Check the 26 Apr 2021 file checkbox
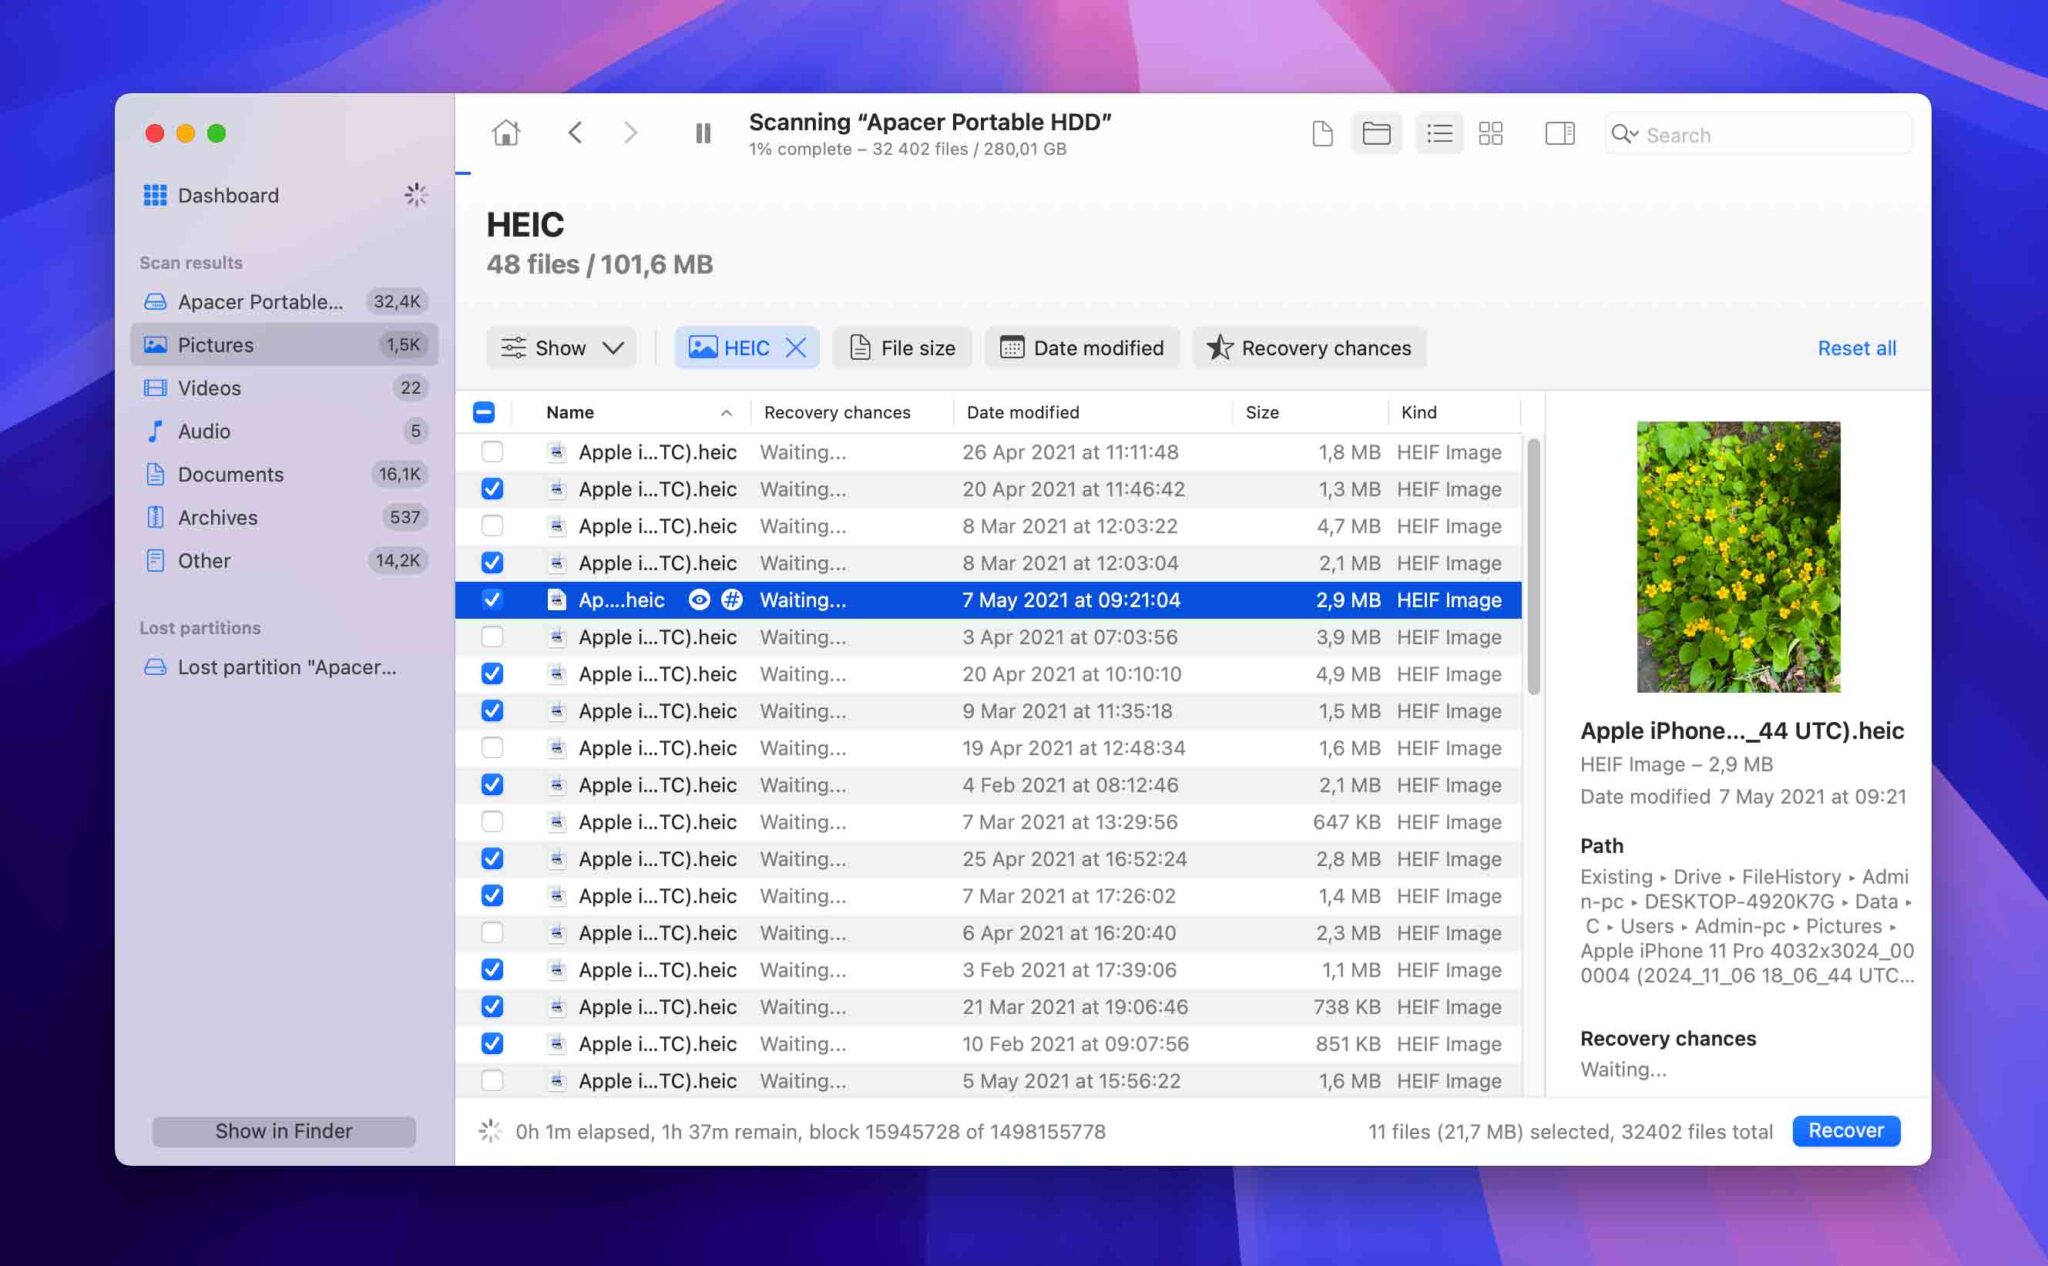The height and width of the screenshot is (1266, 2048). coord(492,452)
